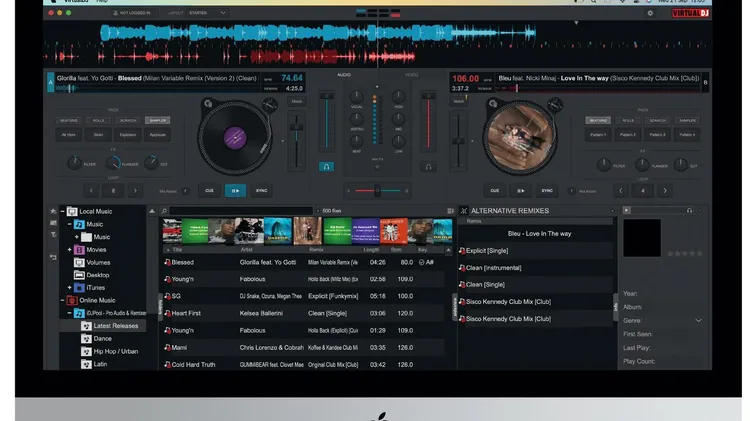Toggle grid view icon right of 500 files

pos(450,210)
